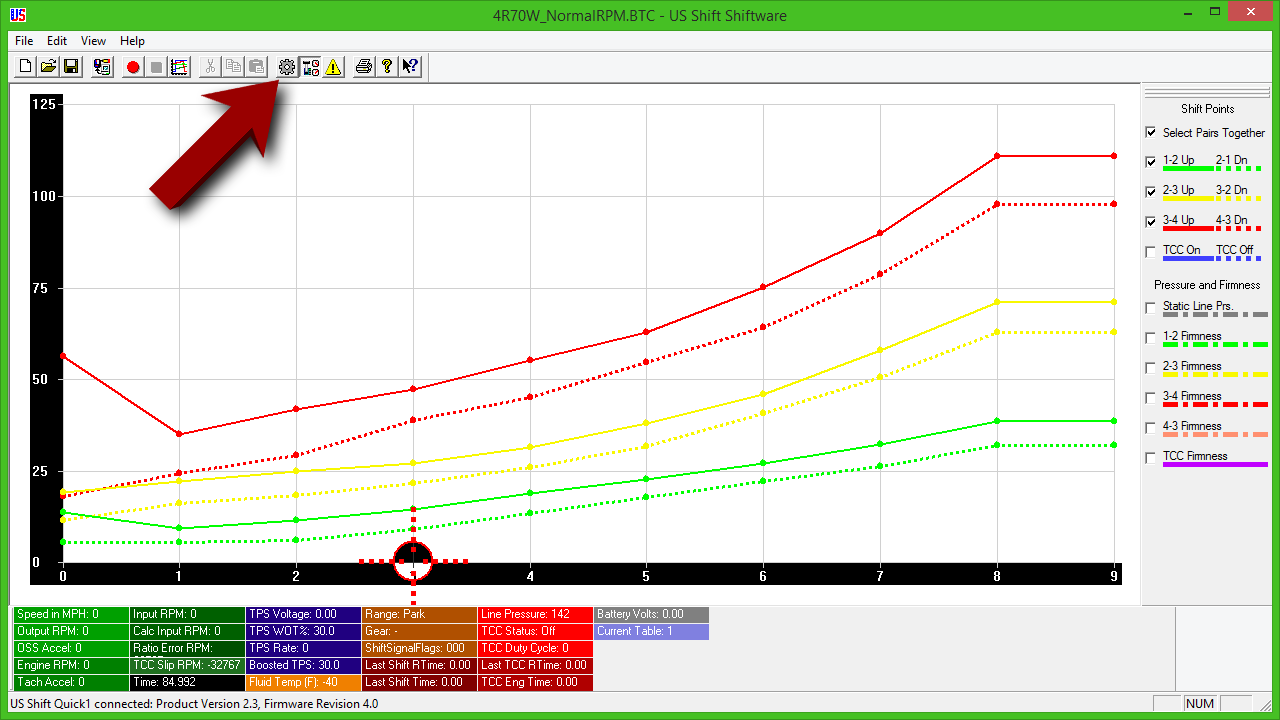The height and width of the screenshot is (720, 1280).
Task: Click the purple TCC Firmness line swatch
Action: tap(1215, 465)
